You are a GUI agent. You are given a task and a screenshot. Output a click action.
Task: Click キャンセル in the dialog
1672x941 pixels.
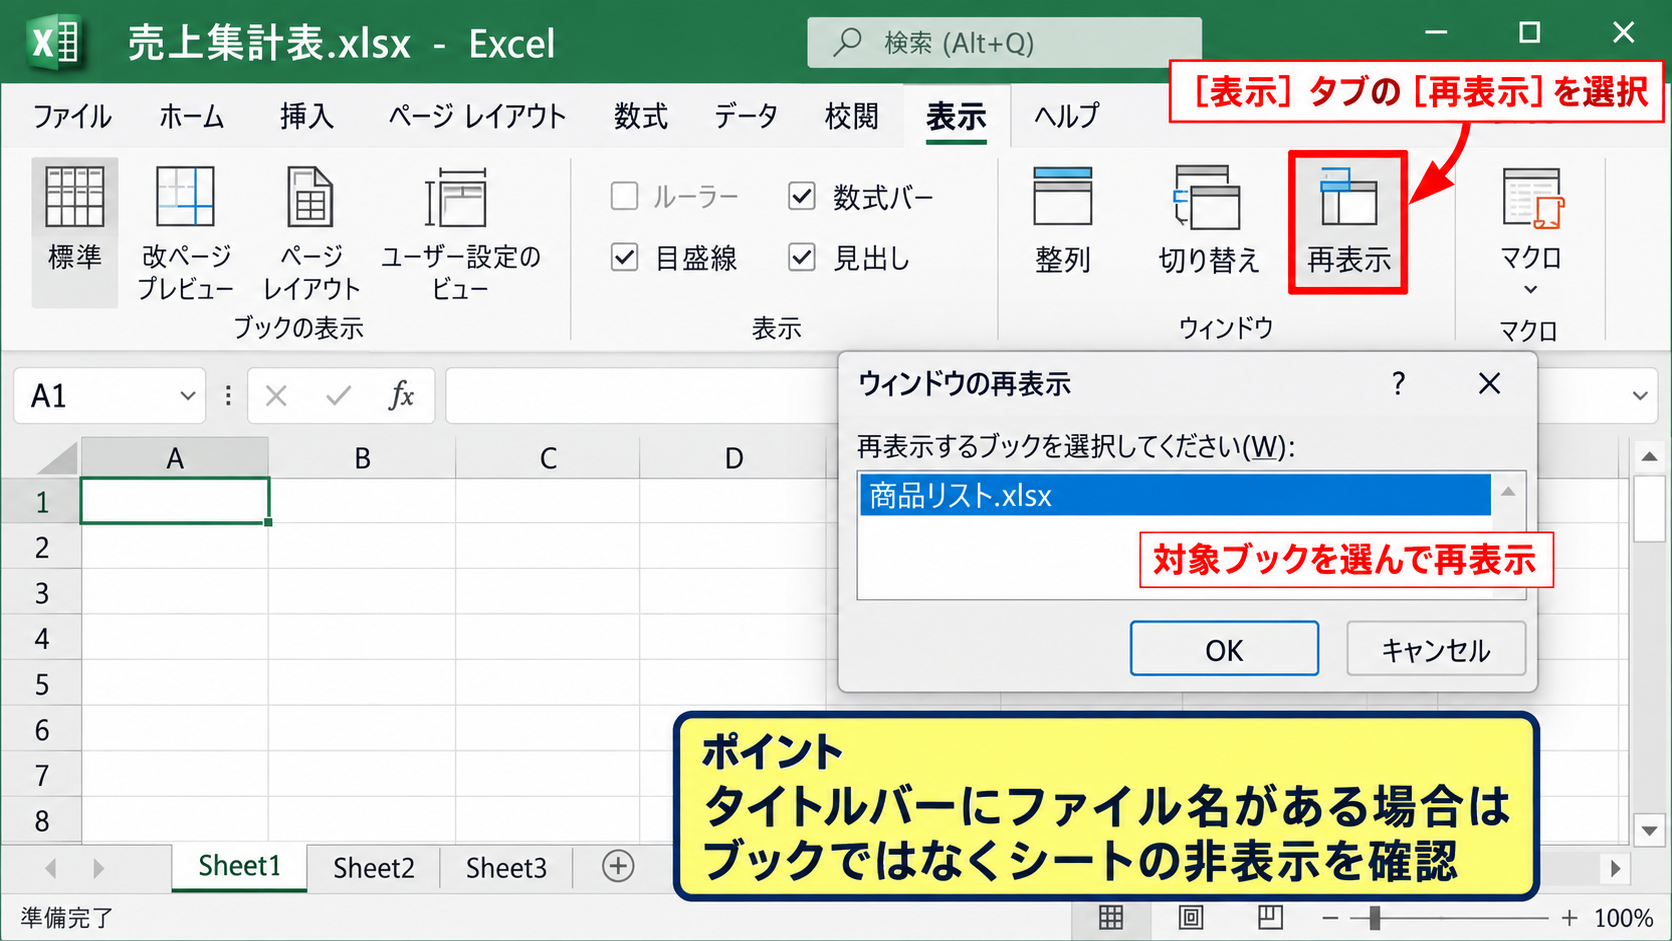point(1436,649)
